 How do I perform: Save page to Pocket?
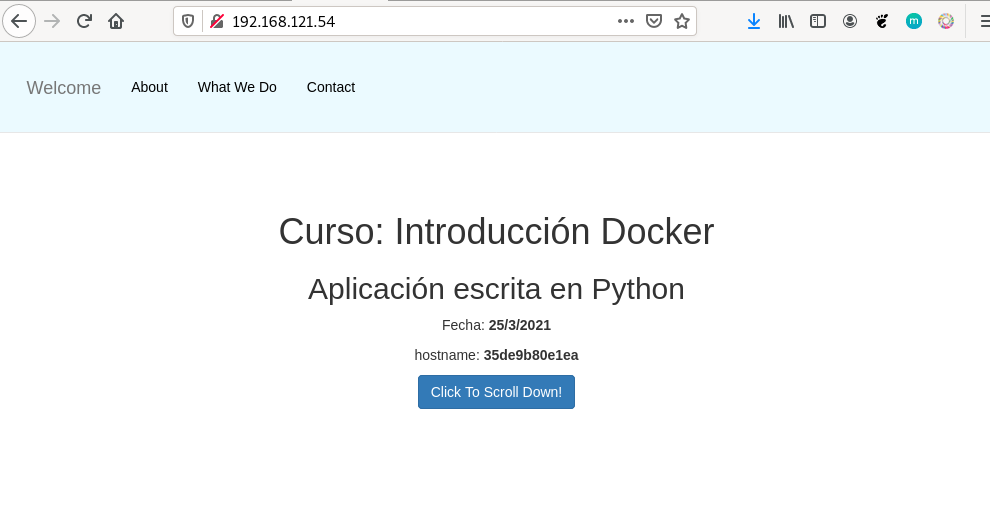click(x=654, y=21)
